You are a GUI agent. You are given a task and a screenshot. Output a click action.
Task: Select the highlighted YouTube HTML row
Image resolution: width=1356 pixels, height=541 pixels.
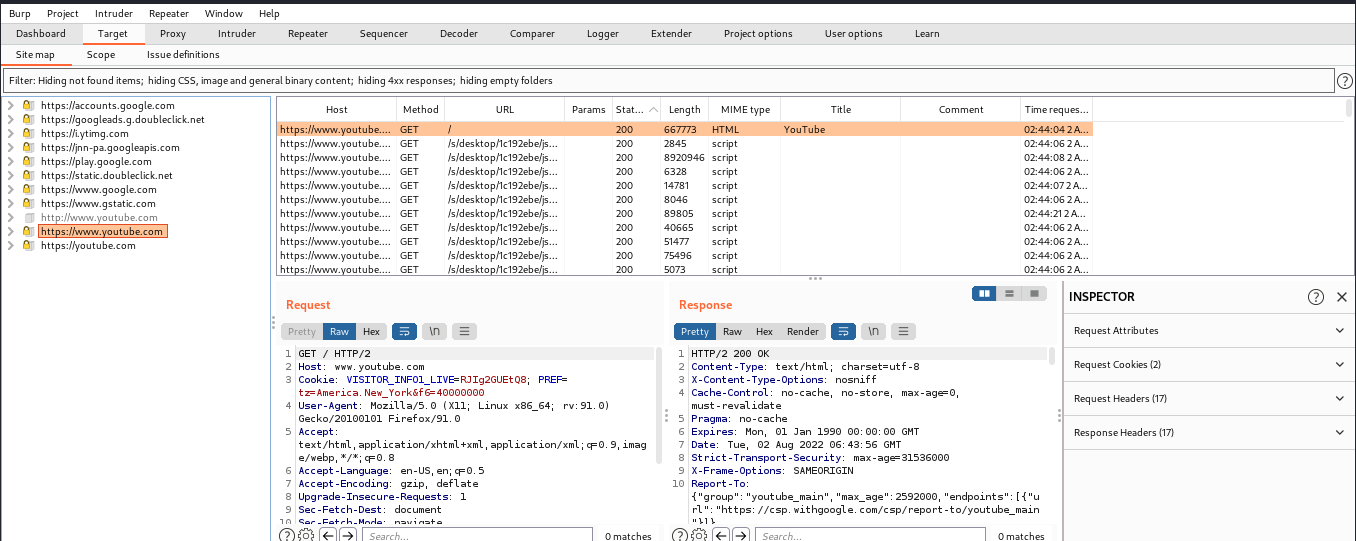click(x=684, y=129)
